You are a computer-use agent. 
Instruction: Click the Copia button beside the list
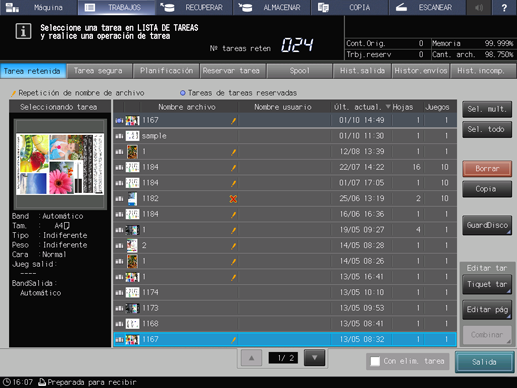tap(487, 189)
